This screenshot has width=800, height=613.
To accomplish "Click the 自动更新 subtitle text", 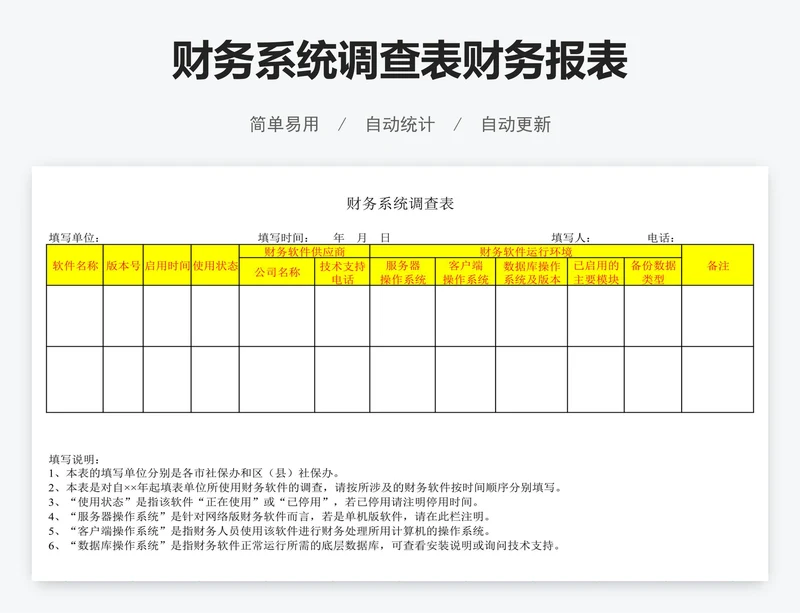I will point(516,125).
